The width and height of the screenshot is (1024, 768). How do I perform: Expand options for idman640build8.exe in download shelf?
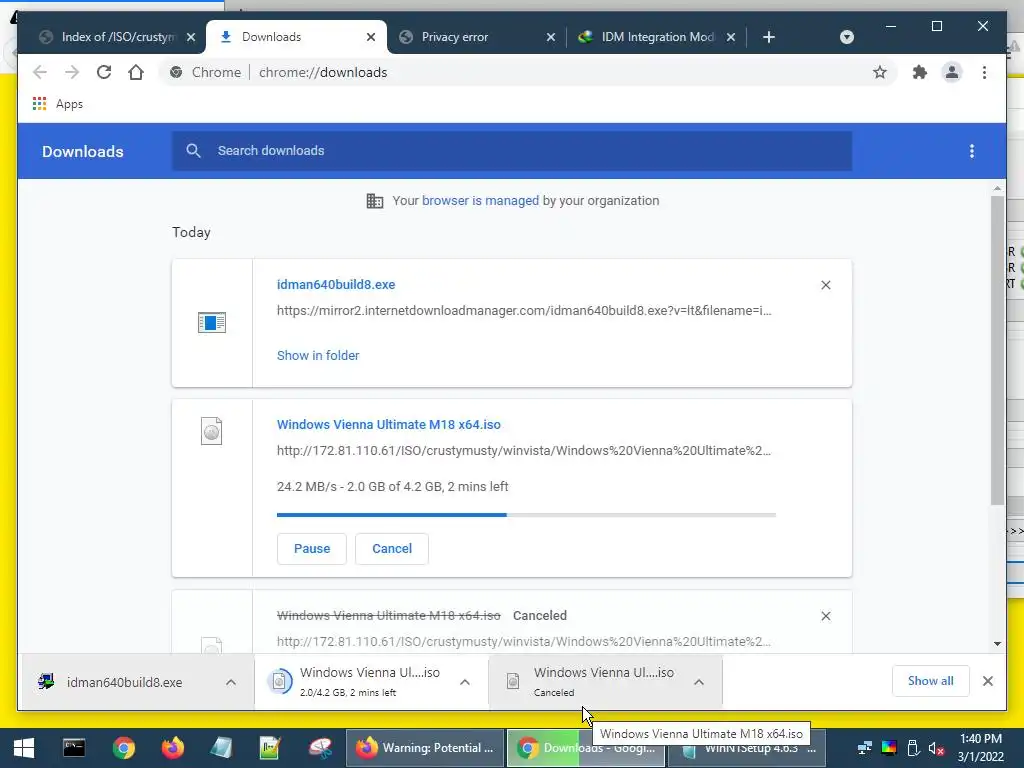(231, 682)
